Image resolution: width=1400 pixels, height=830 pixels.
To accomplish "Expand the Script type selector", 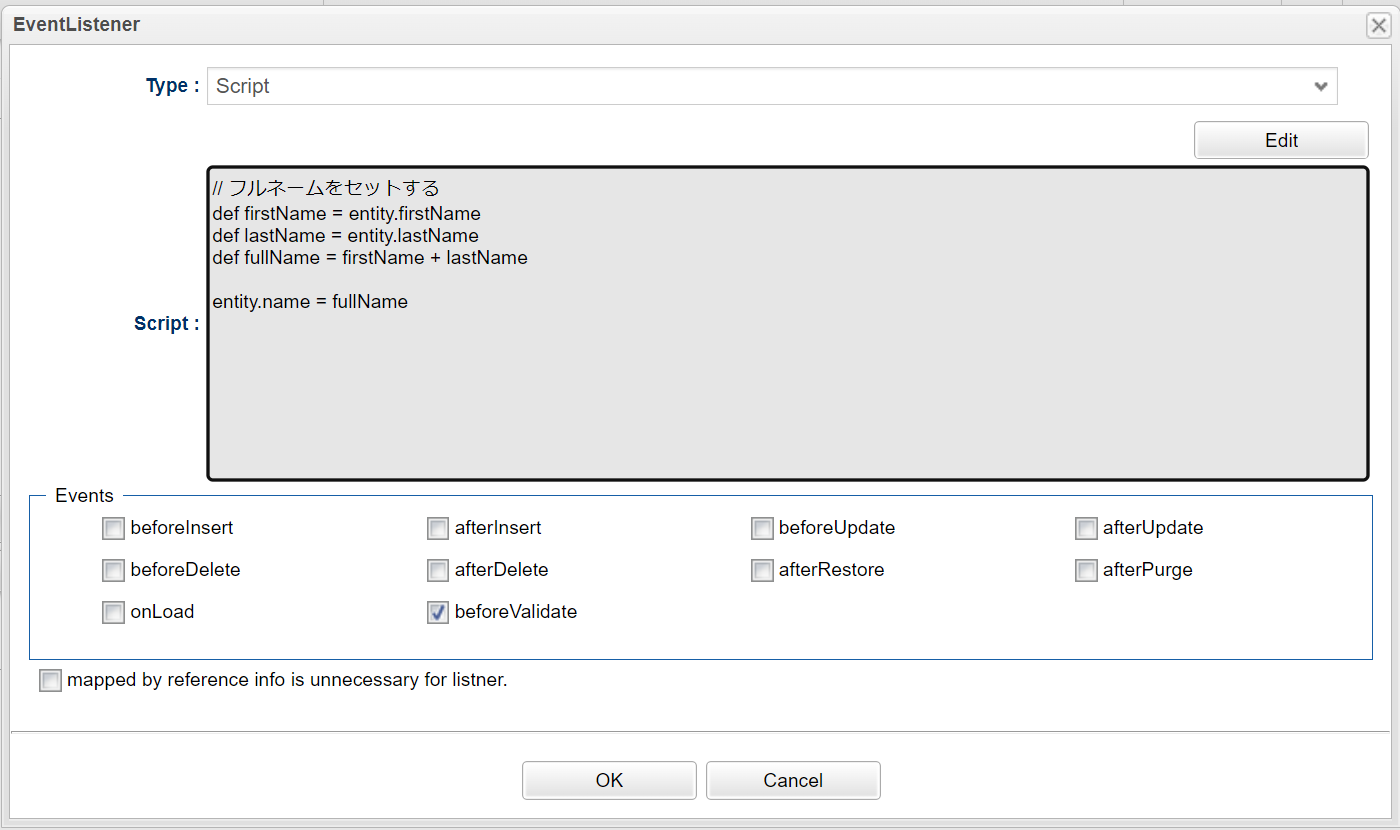I will point(770,86).
